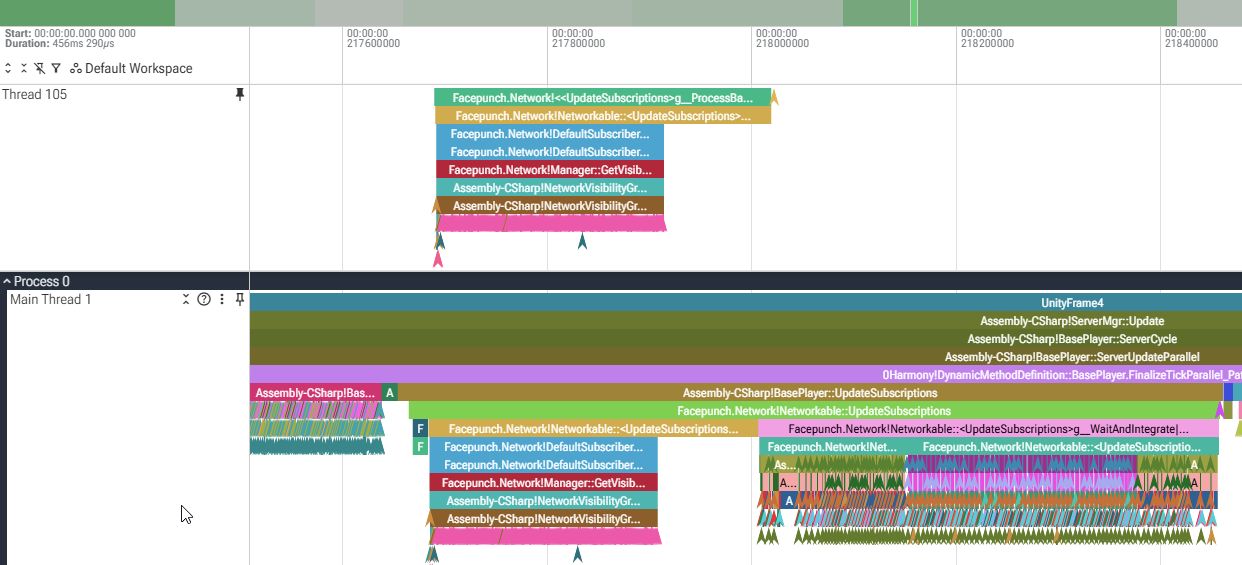Viewport: 1242px width, 565px height.
Task: Select the ProcessBa... slice in Thread 105
Action: click(x=603, y=98)
